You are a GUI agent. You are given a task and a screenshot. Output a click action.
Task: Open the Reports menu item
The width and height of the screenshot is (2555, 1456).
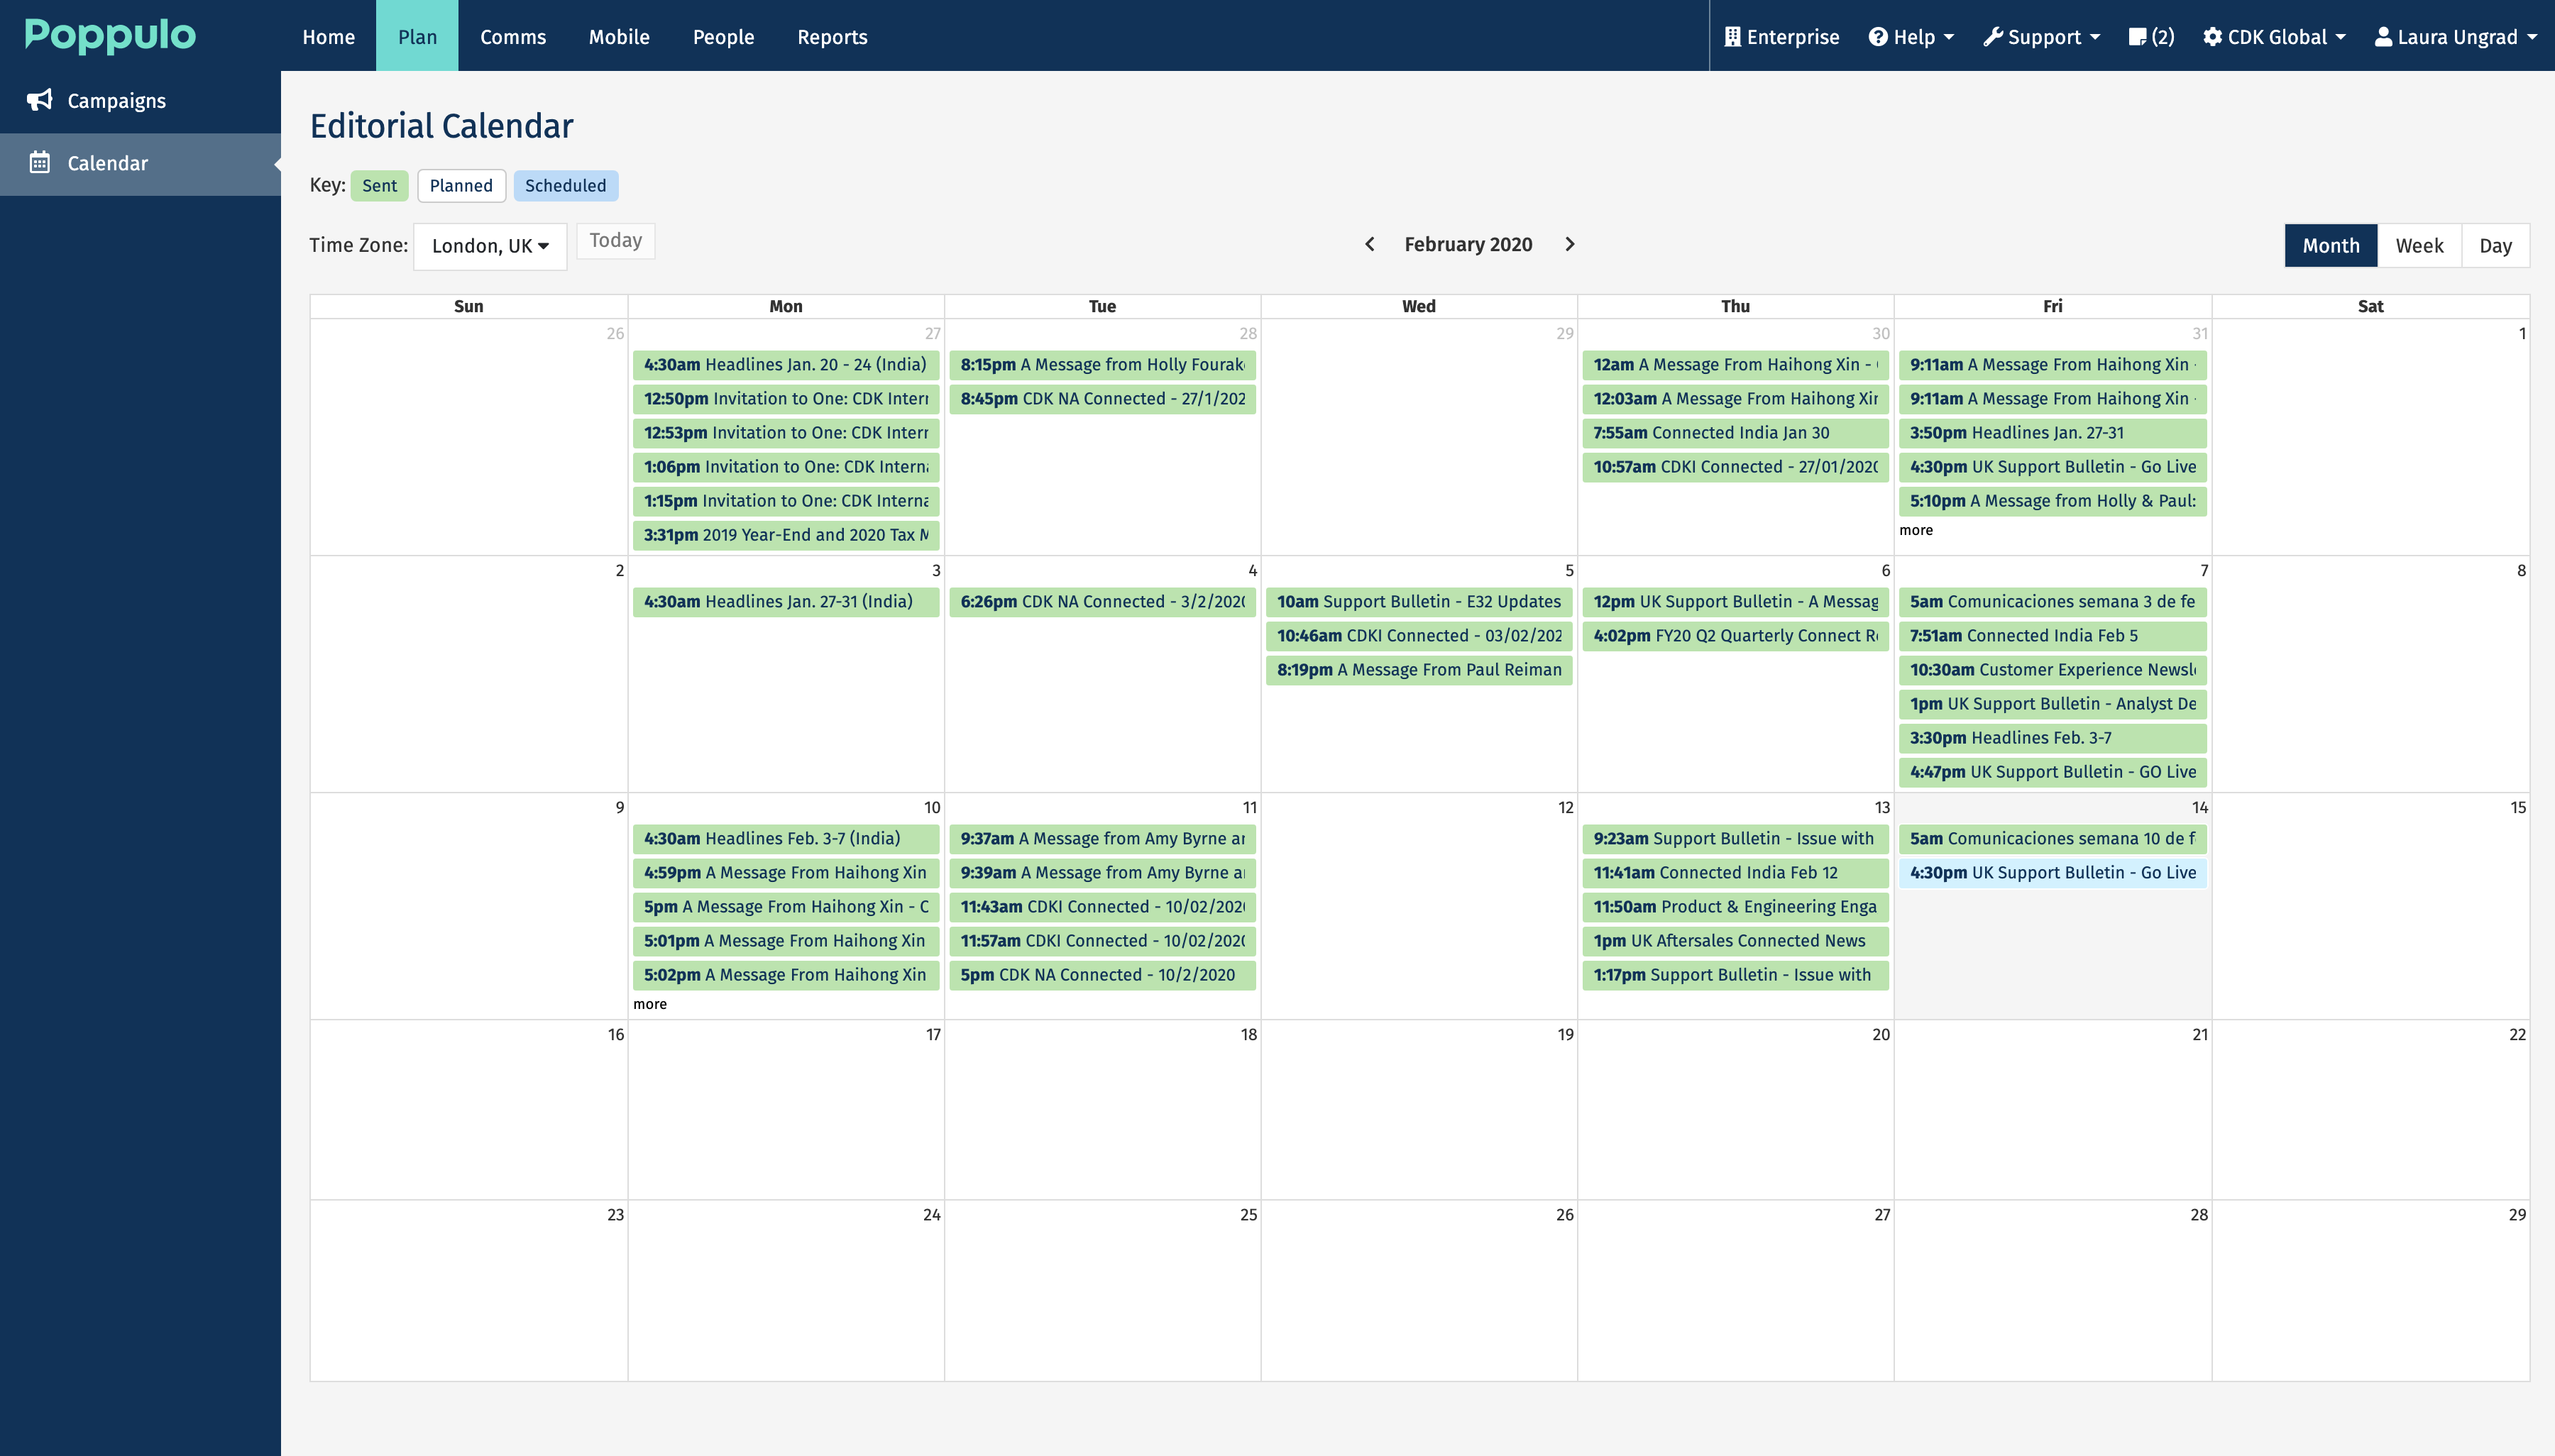pos(832,36)
